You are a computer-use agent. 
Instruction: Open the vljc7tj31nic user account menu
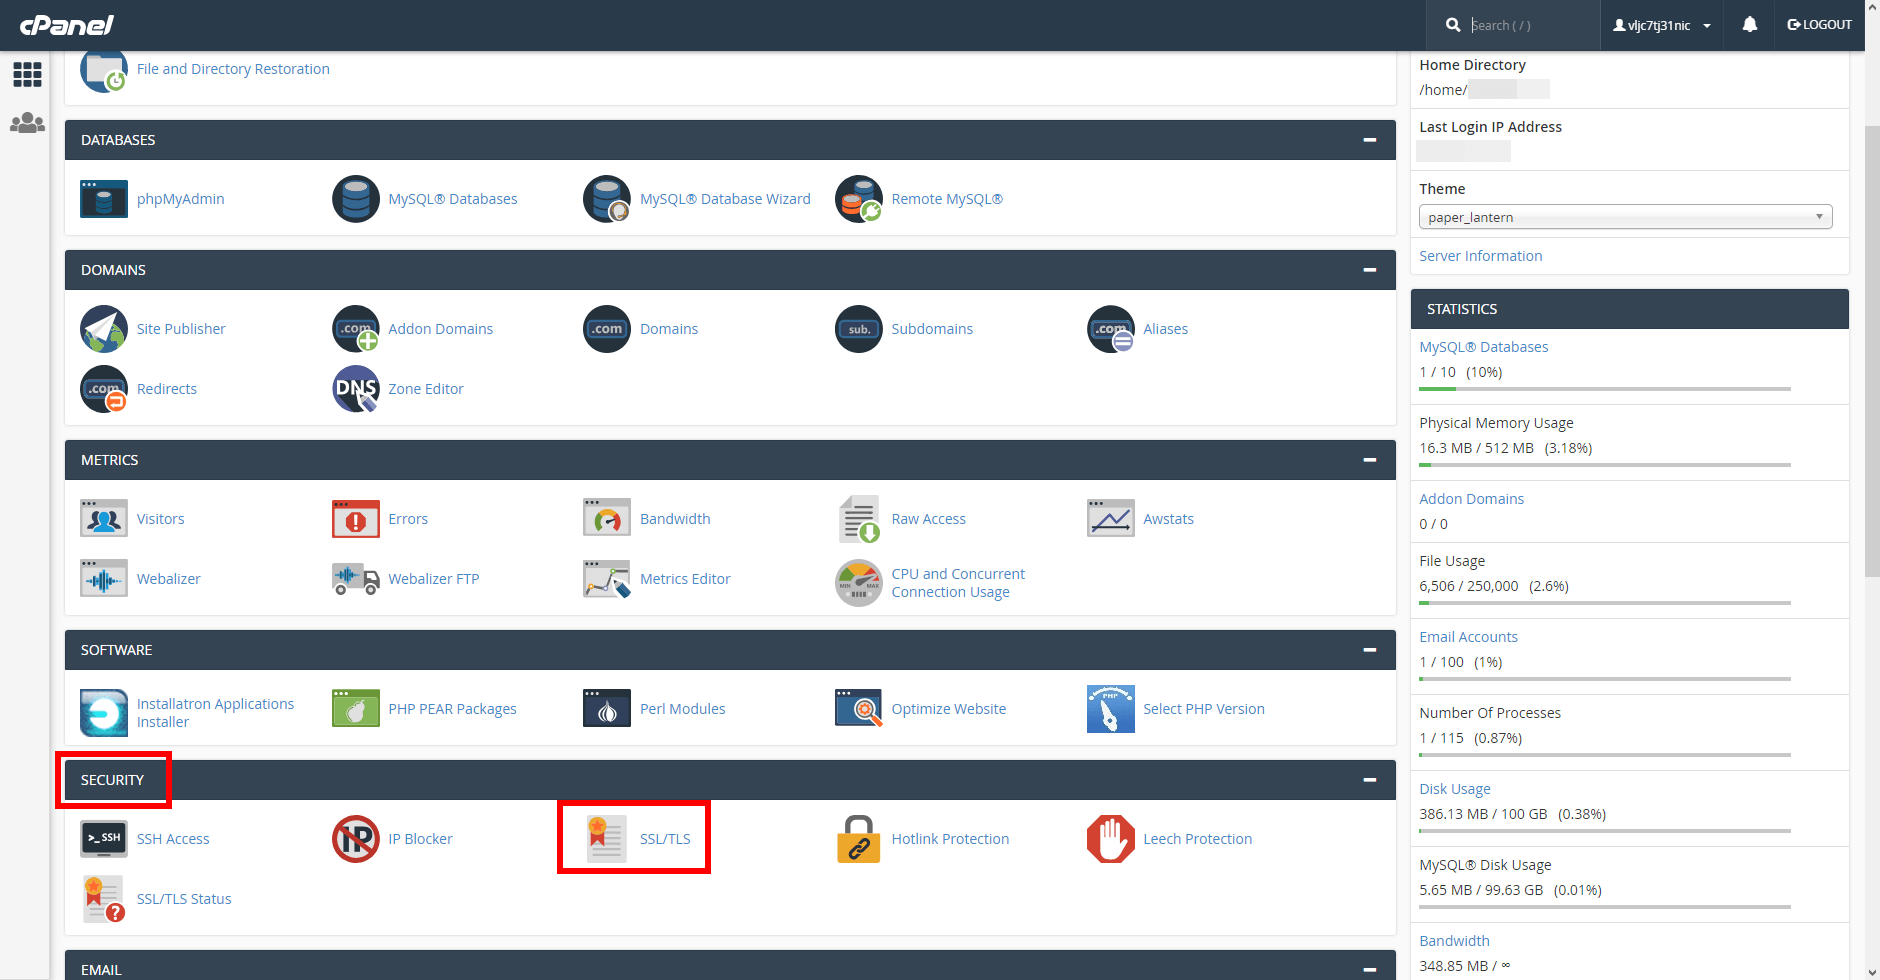pos(1662,25)
